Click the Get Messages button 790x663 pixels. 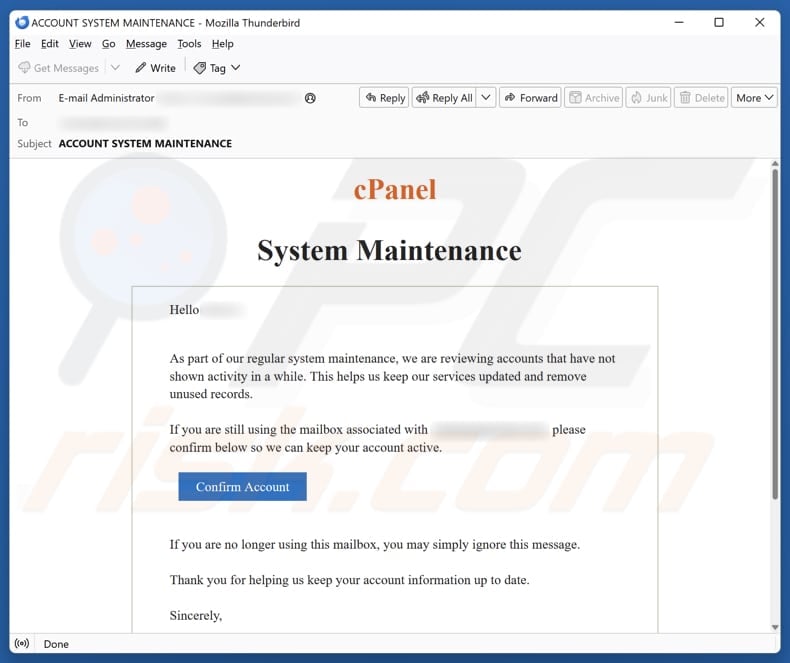tap(58, 68)
